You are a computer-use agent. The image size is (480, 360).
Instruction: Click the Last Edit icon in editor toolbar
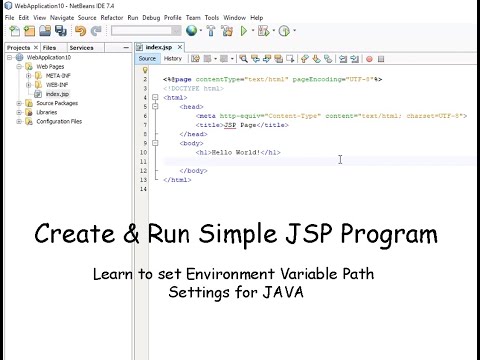pos(195,59)
